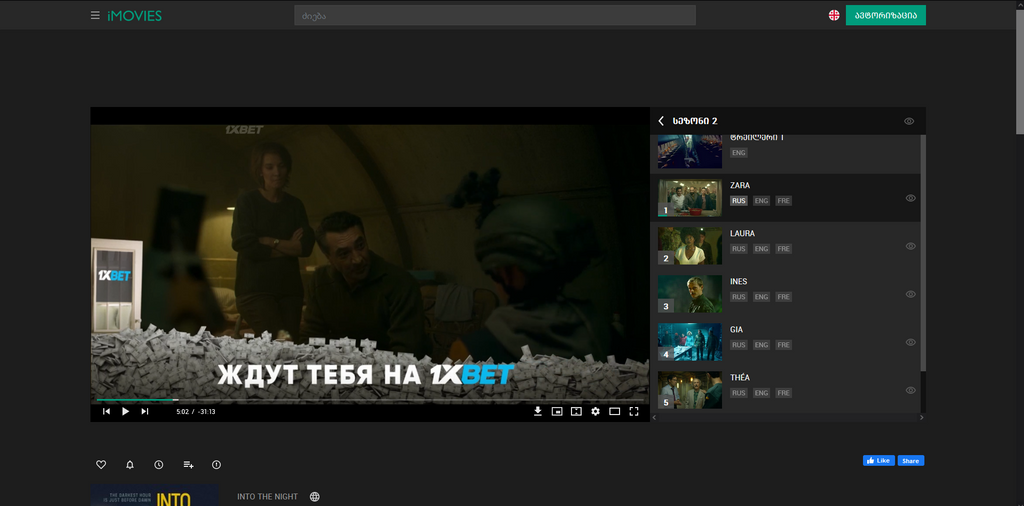Select ENG audio for GIA episode
Viewport: 1024px width, 506px height.
761,345
